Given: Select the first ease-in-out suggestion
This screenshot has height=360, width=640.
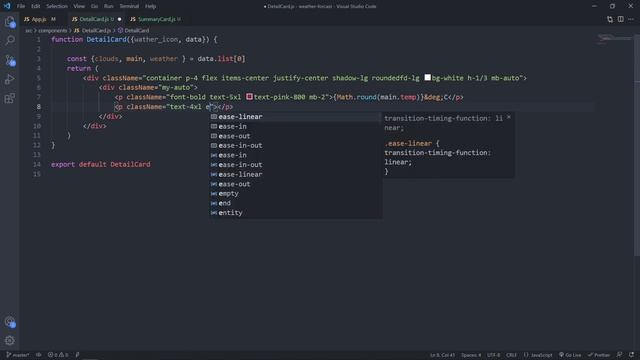Looking at the screenshot, I should coord(296,146).
